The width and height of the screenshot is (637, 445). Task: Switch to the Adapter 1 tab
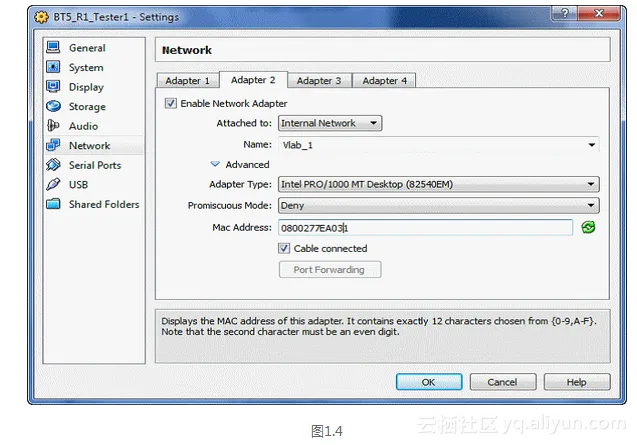187,80
